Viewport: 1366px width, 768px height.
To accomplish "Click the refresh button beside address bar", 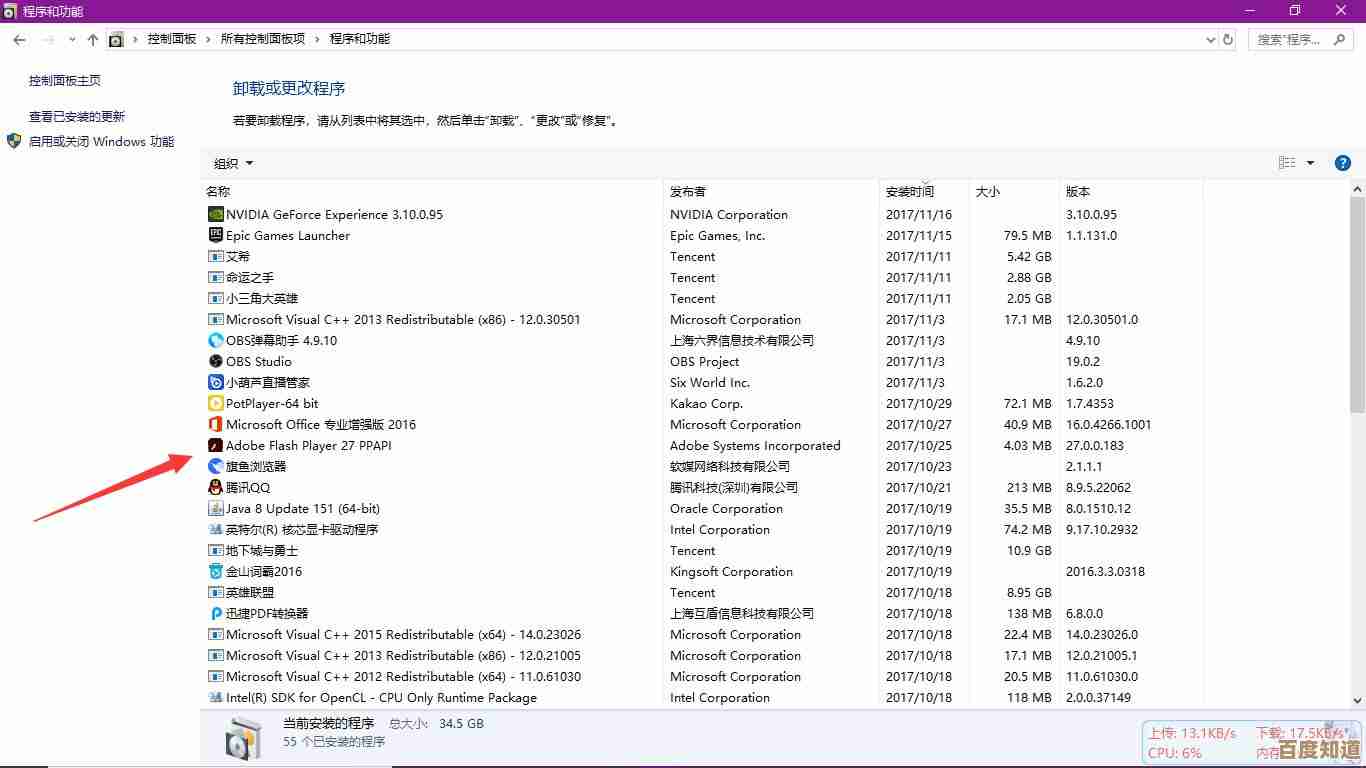I will 1228,39.
